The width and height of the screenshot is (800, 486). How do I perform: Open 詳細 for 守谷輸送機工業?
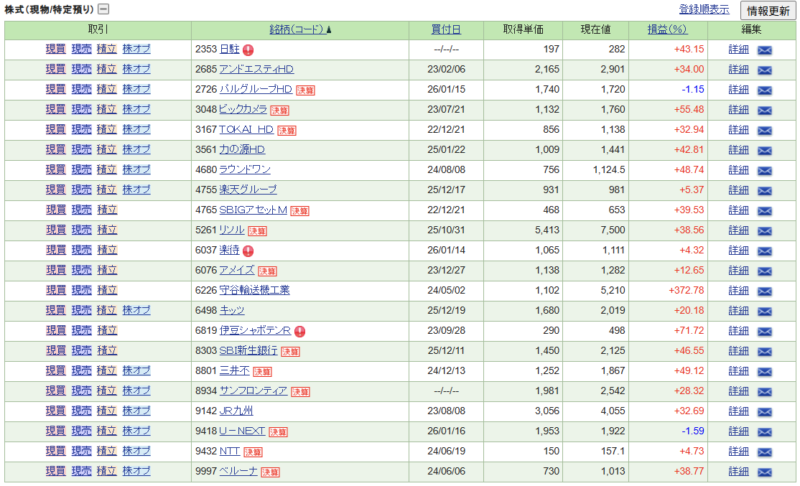coord(738,291)
